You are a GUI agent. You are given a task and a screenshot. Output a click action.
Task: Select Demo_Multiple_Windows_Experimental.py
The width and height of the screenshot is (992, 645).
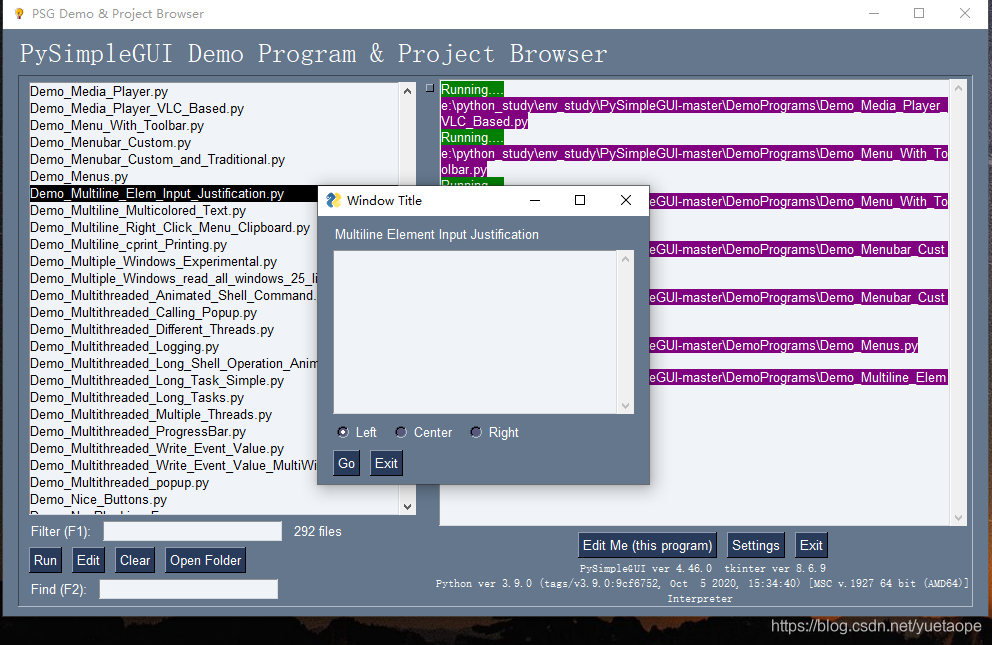pyautogui.click(x=173, y=262)
